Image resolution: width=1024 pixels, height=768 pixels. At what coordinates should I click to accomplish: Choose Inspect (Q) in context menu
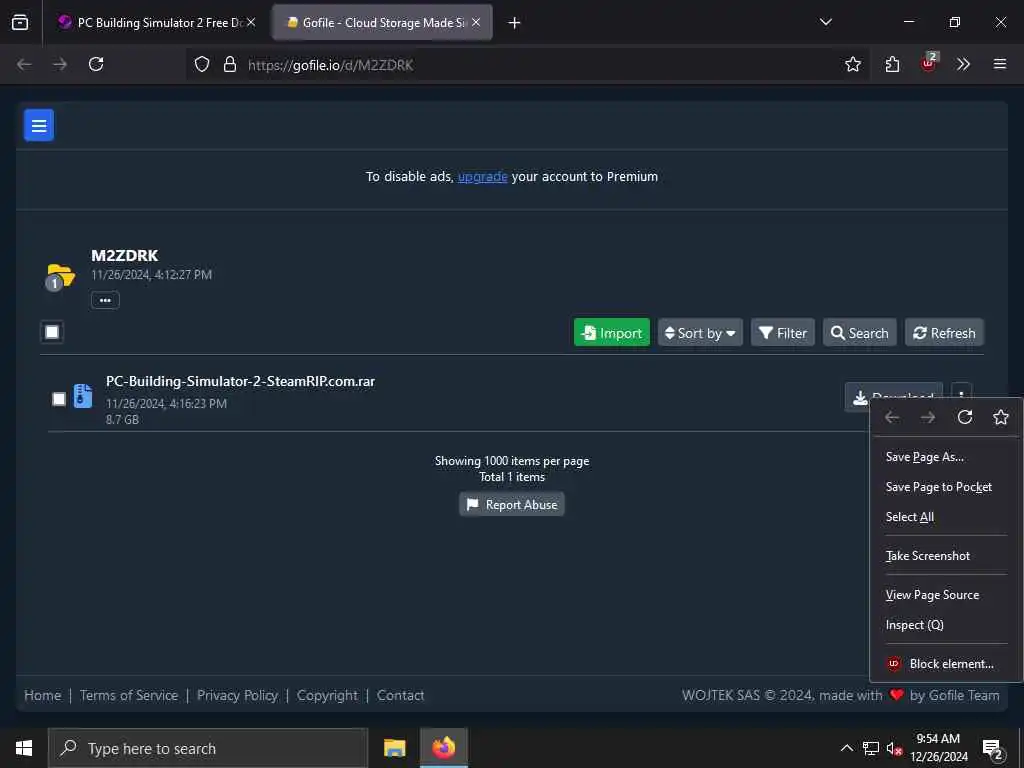tap(946, 625)
